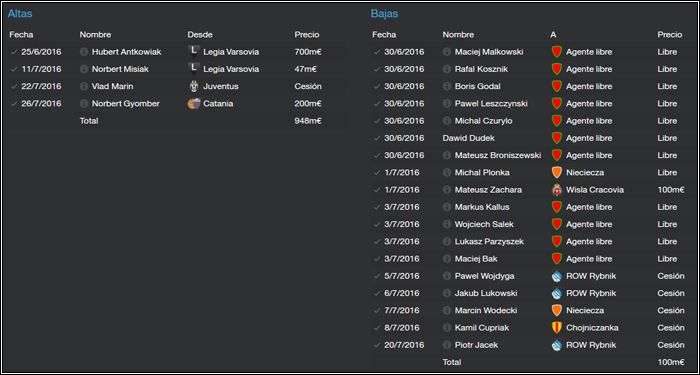The height and width of the screenshot is (375, 700).
Task: Click the Bajas section heading
Action: tap(384, 13)
